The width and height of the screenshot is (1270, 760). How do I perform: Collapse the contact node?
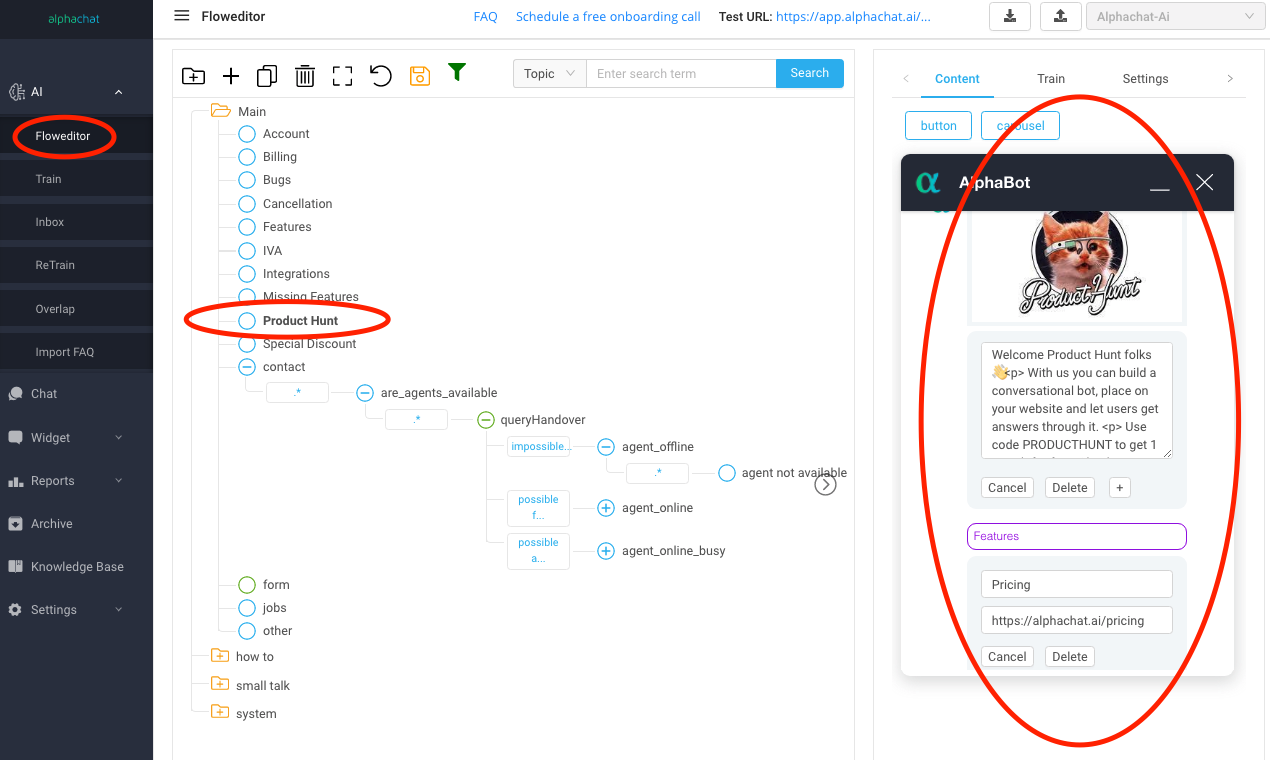coord(247,367)
